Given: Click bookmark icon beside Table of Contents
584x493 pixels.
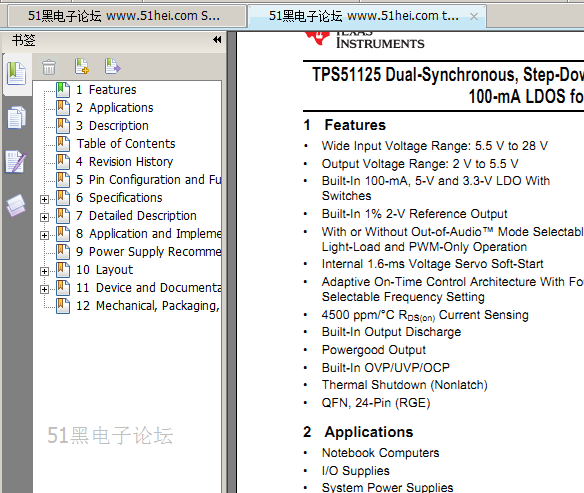Looking at the screenshot, I should pyautogui.click(x=63, y=144).
